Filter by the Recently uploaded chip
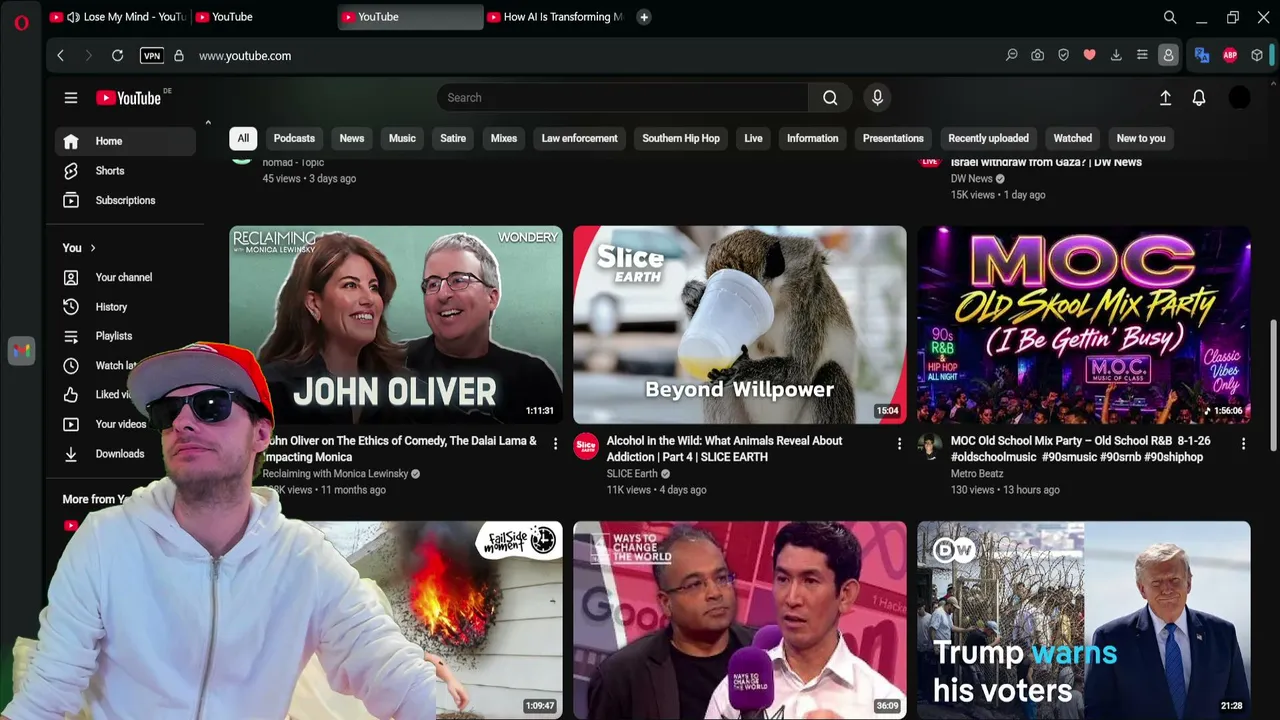1280x720 pixels. click(988, 138)
